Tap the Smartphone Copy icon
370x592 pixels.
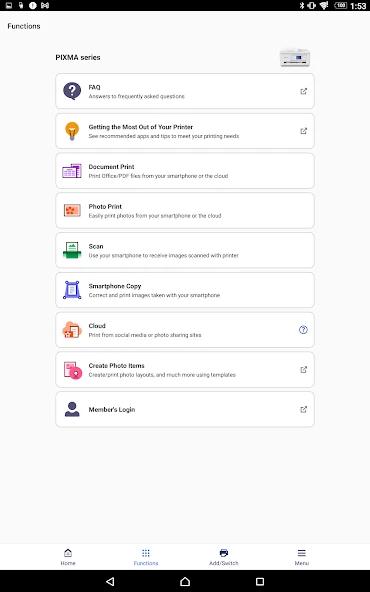(72, 290)
